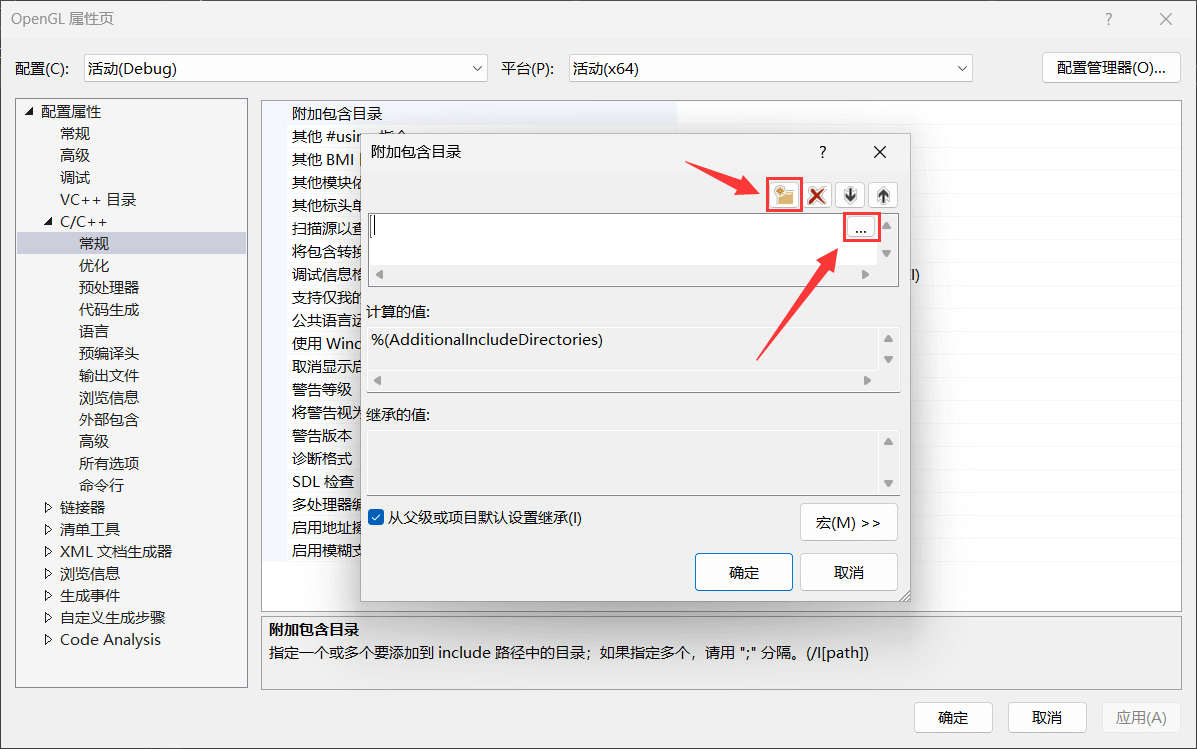This screenshot has width=1197, height=749.
Task: Move line up with the arrow icon
Action: pos(882,195)
